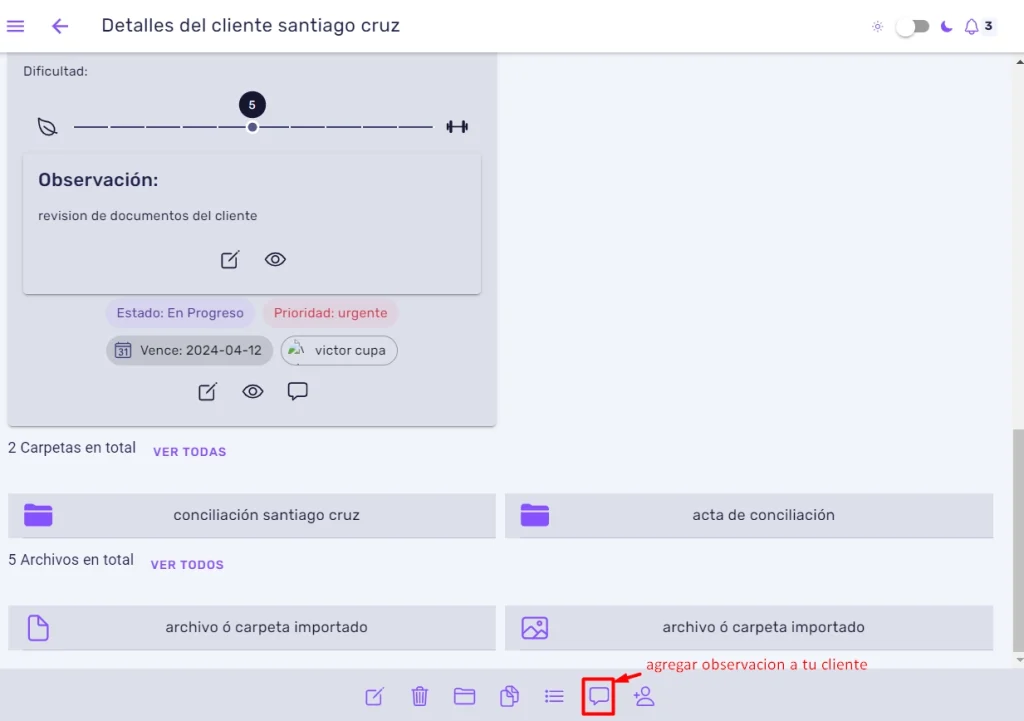This screenshot has height=721, width=1024.
Task: Click the scrollbar down arrow
Action: (x=1019, y=660)
